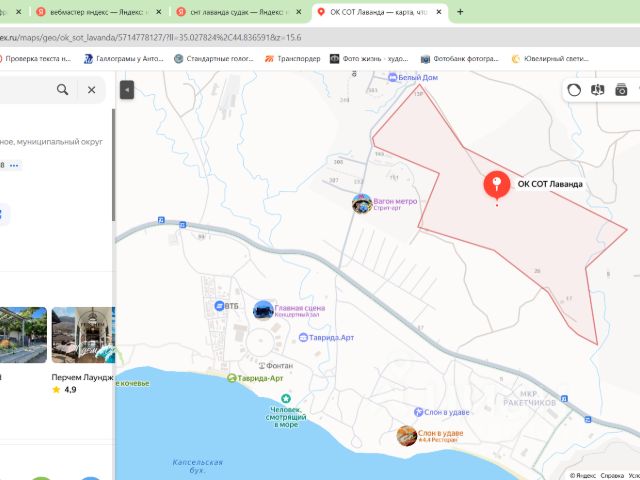Open the photo camera map control
640x480 pixels.
621,90
